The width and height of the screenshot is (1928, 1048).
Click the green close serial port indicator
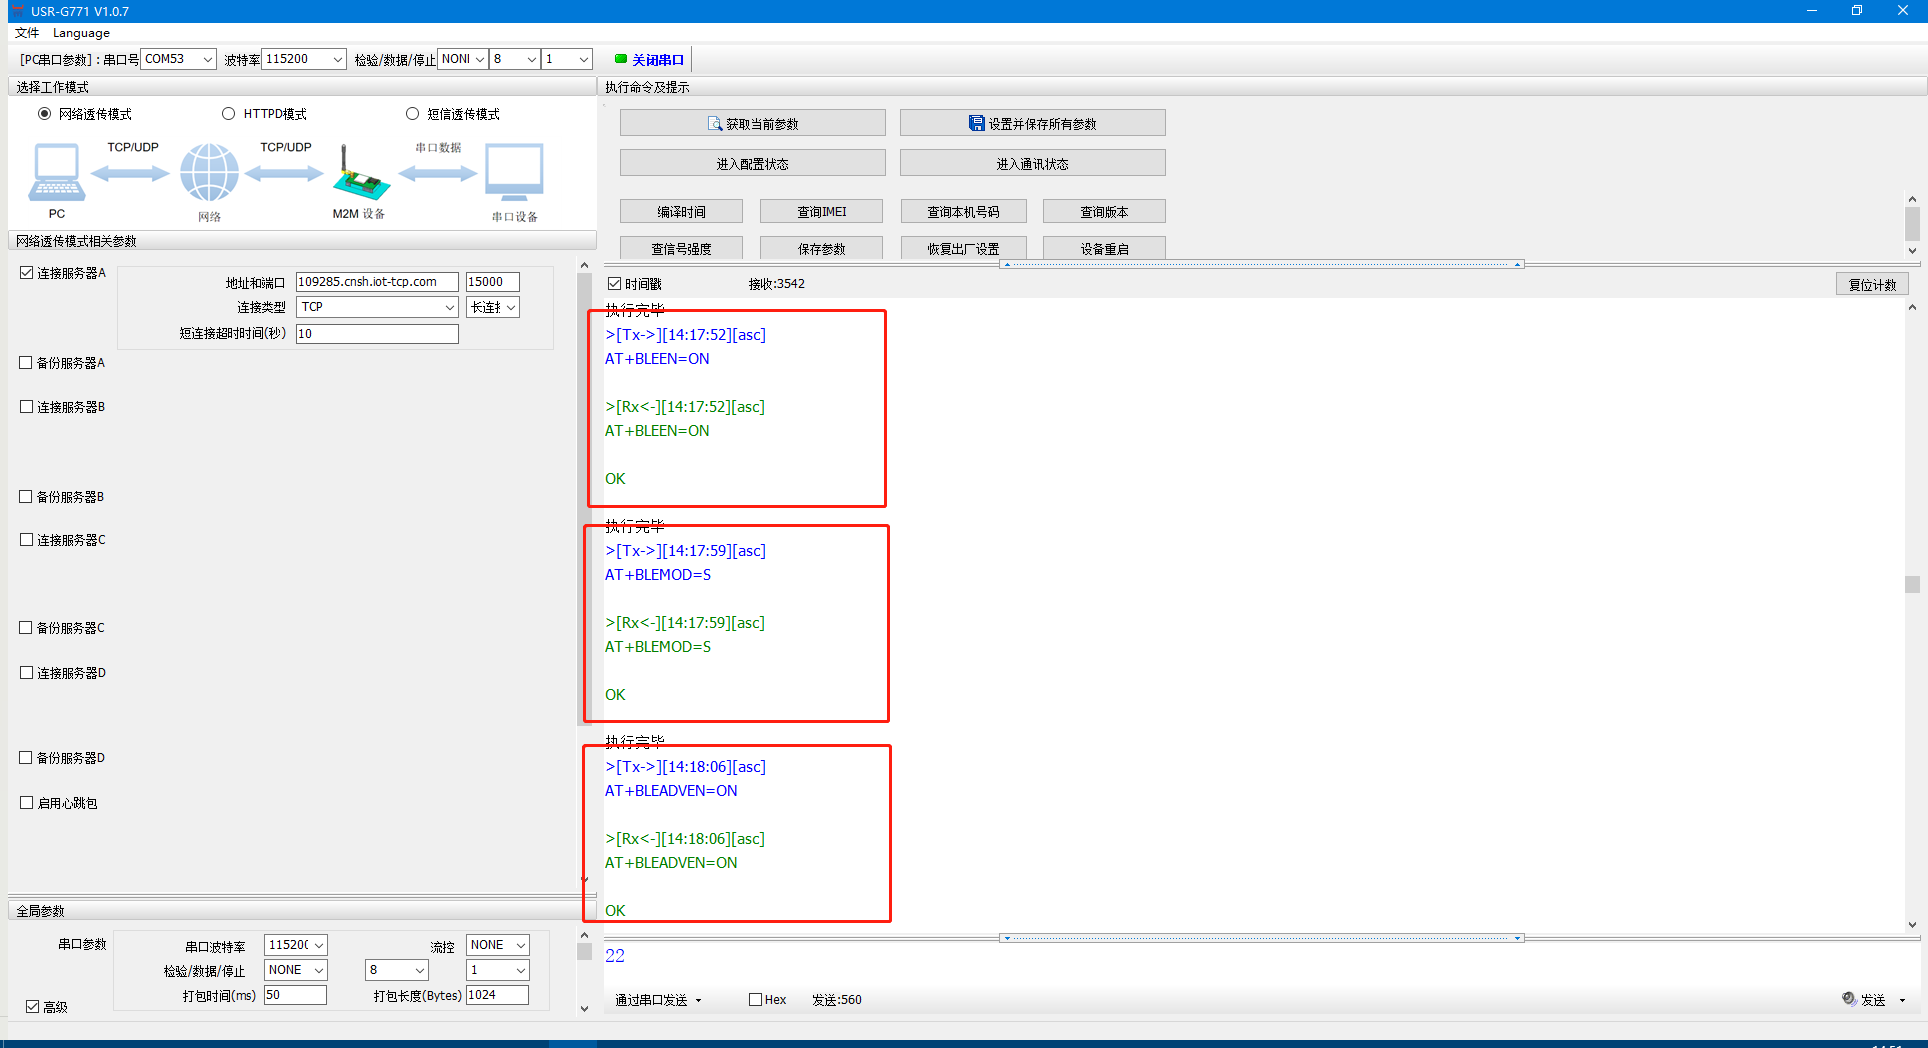pos(621,59)
